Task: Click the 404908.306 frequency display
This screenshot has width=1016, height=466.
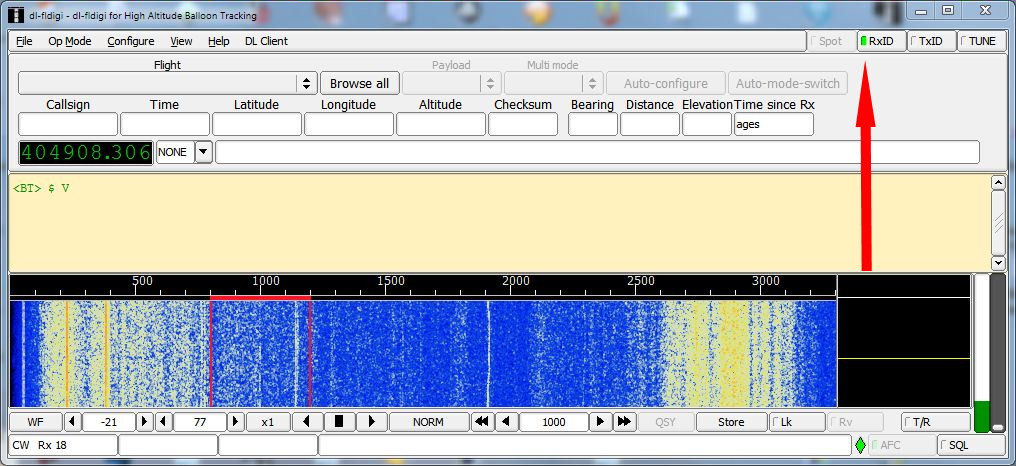Action: click(x=86, y=152)
